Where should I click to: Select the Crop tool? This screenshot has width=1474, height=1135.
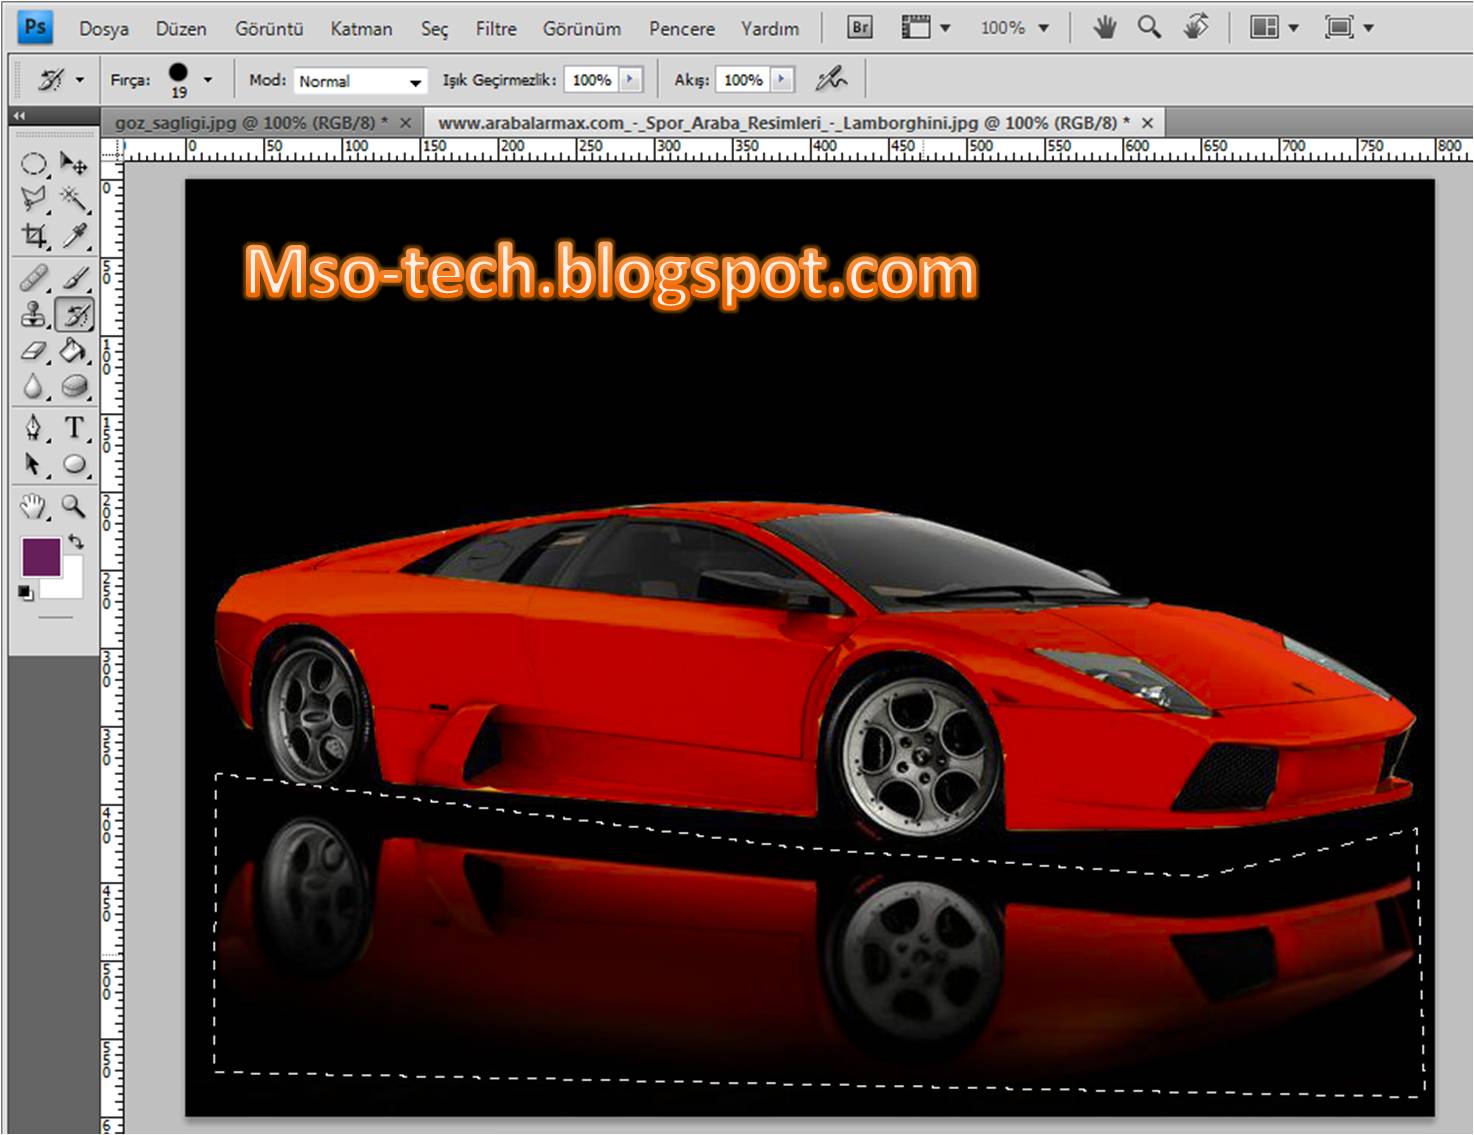(x=34, y=236)
